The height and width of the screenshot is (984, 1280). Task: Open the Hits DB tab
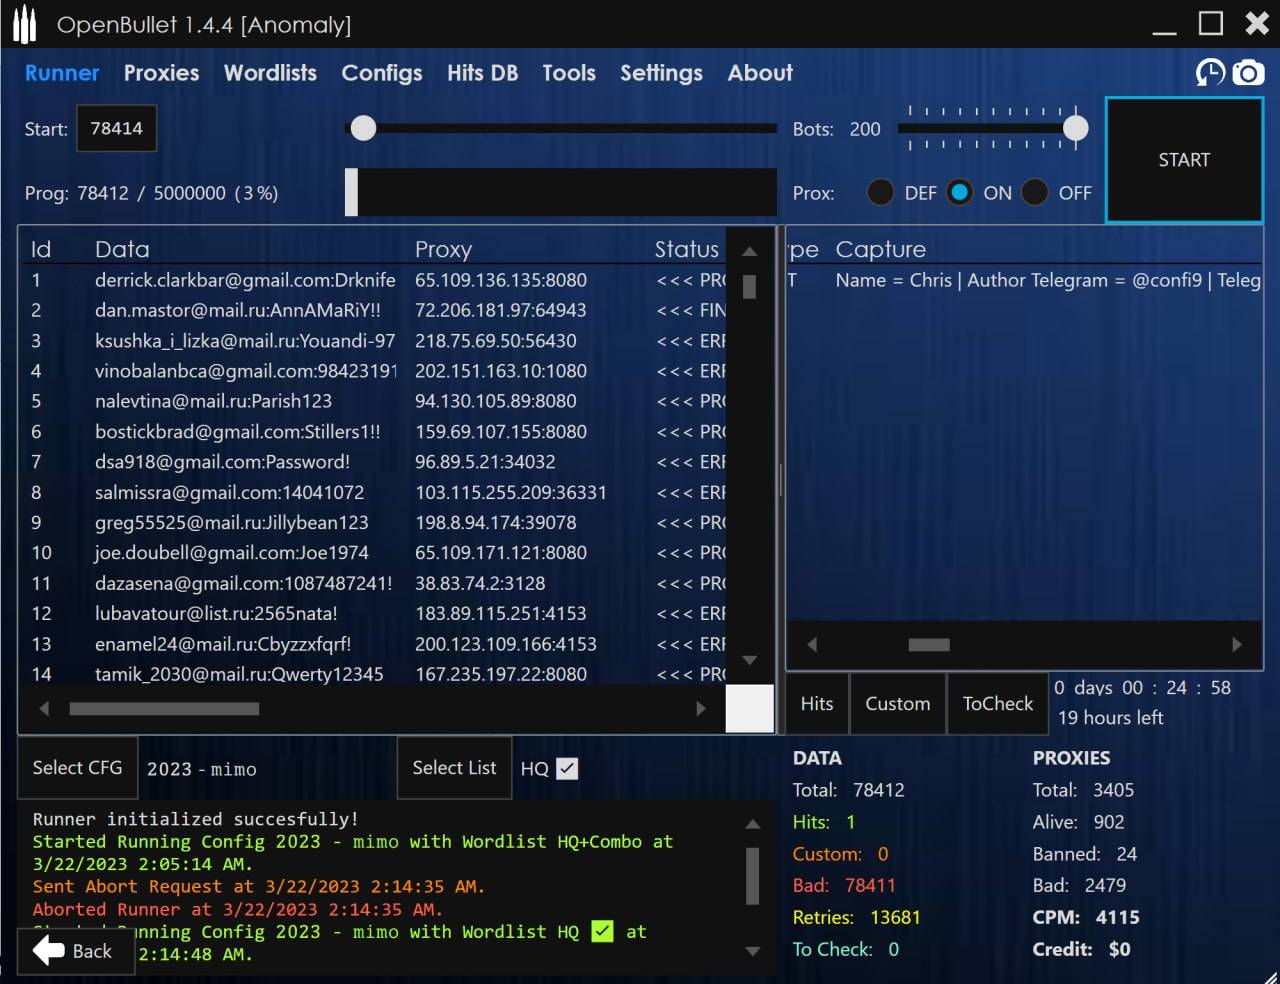(482, 73)
